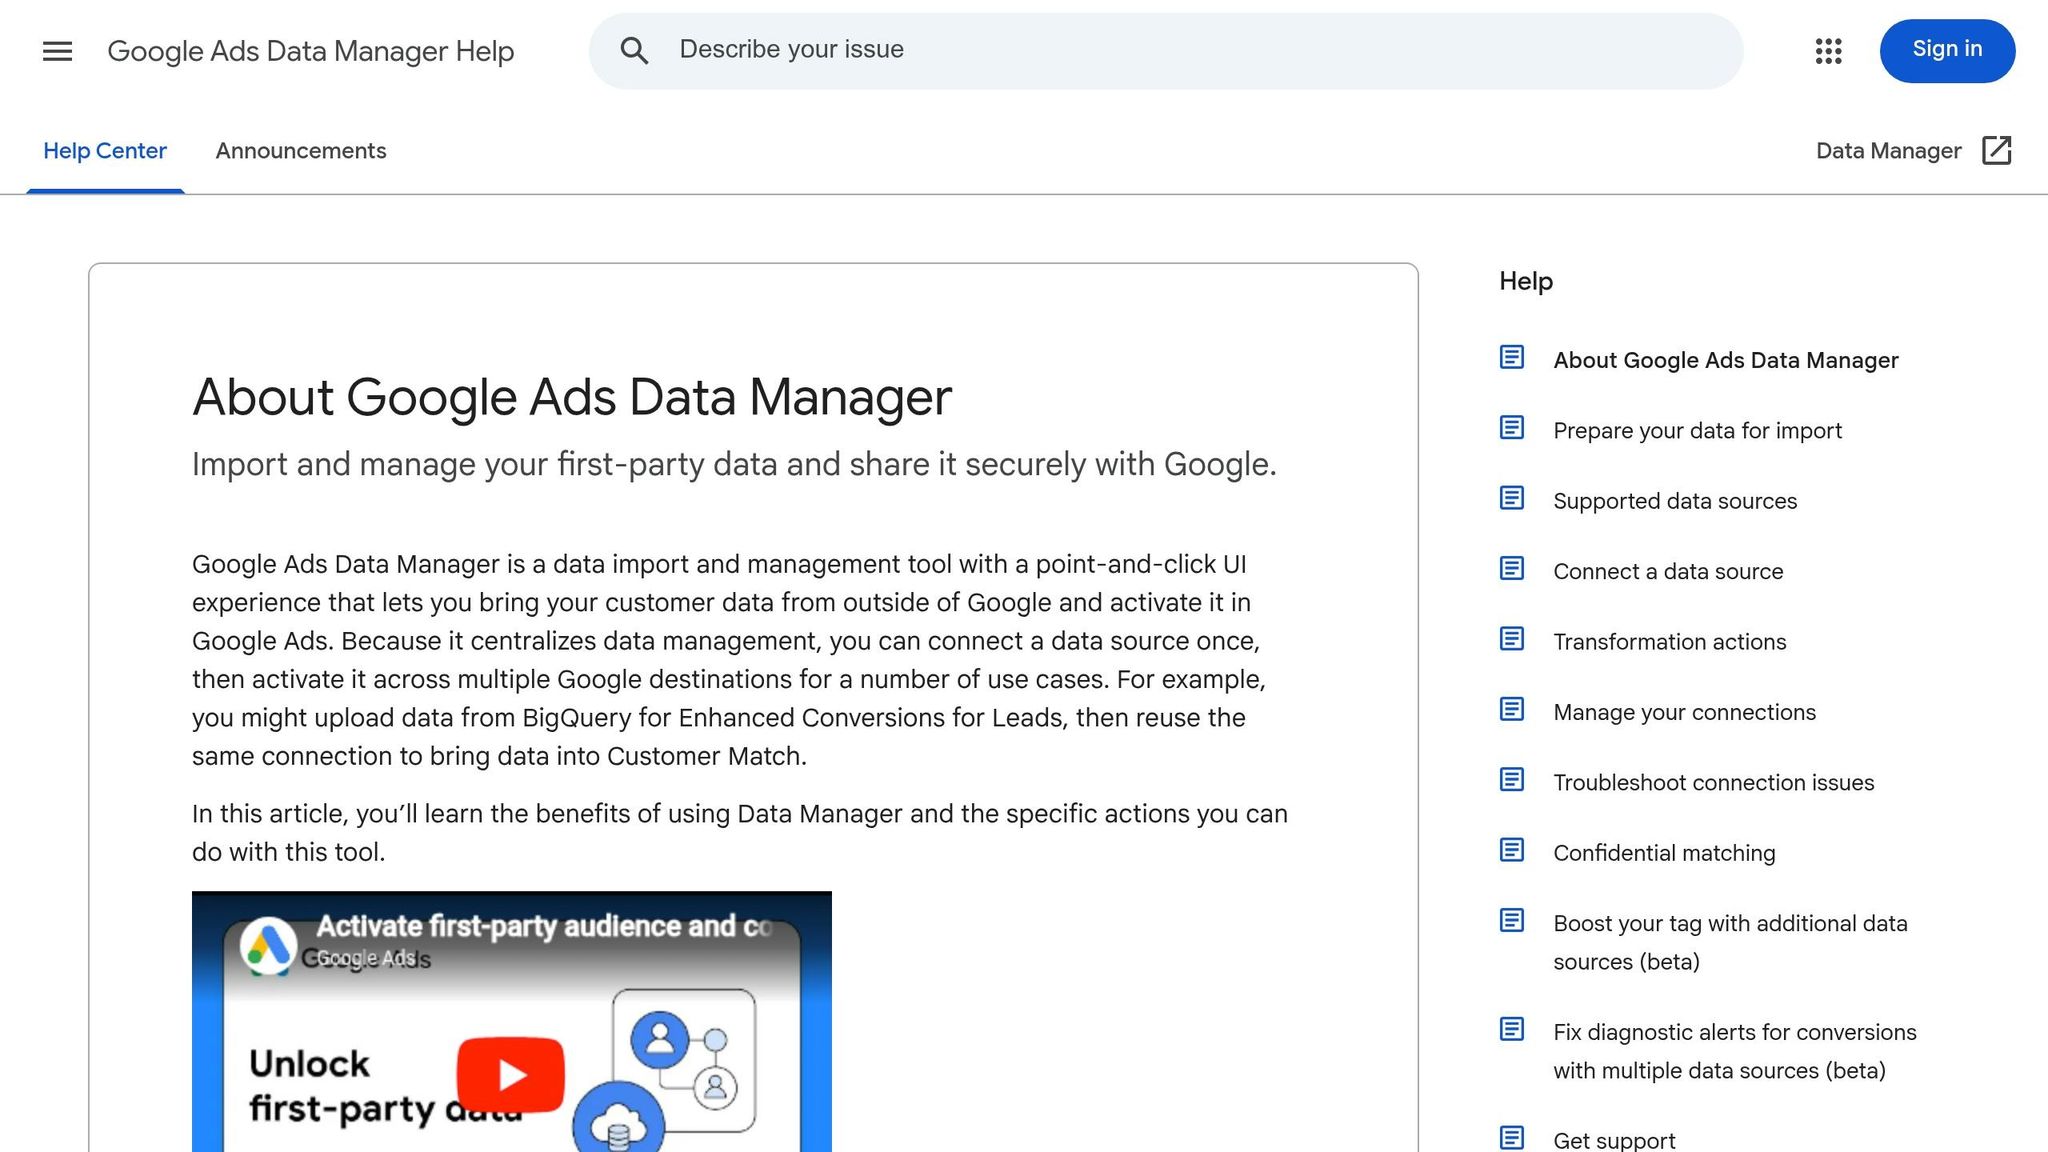The height and width of the screenshot is (1152, 2048).
Task: Open Troubleshoot connection issues article
Action: (x=1713, y=783)
